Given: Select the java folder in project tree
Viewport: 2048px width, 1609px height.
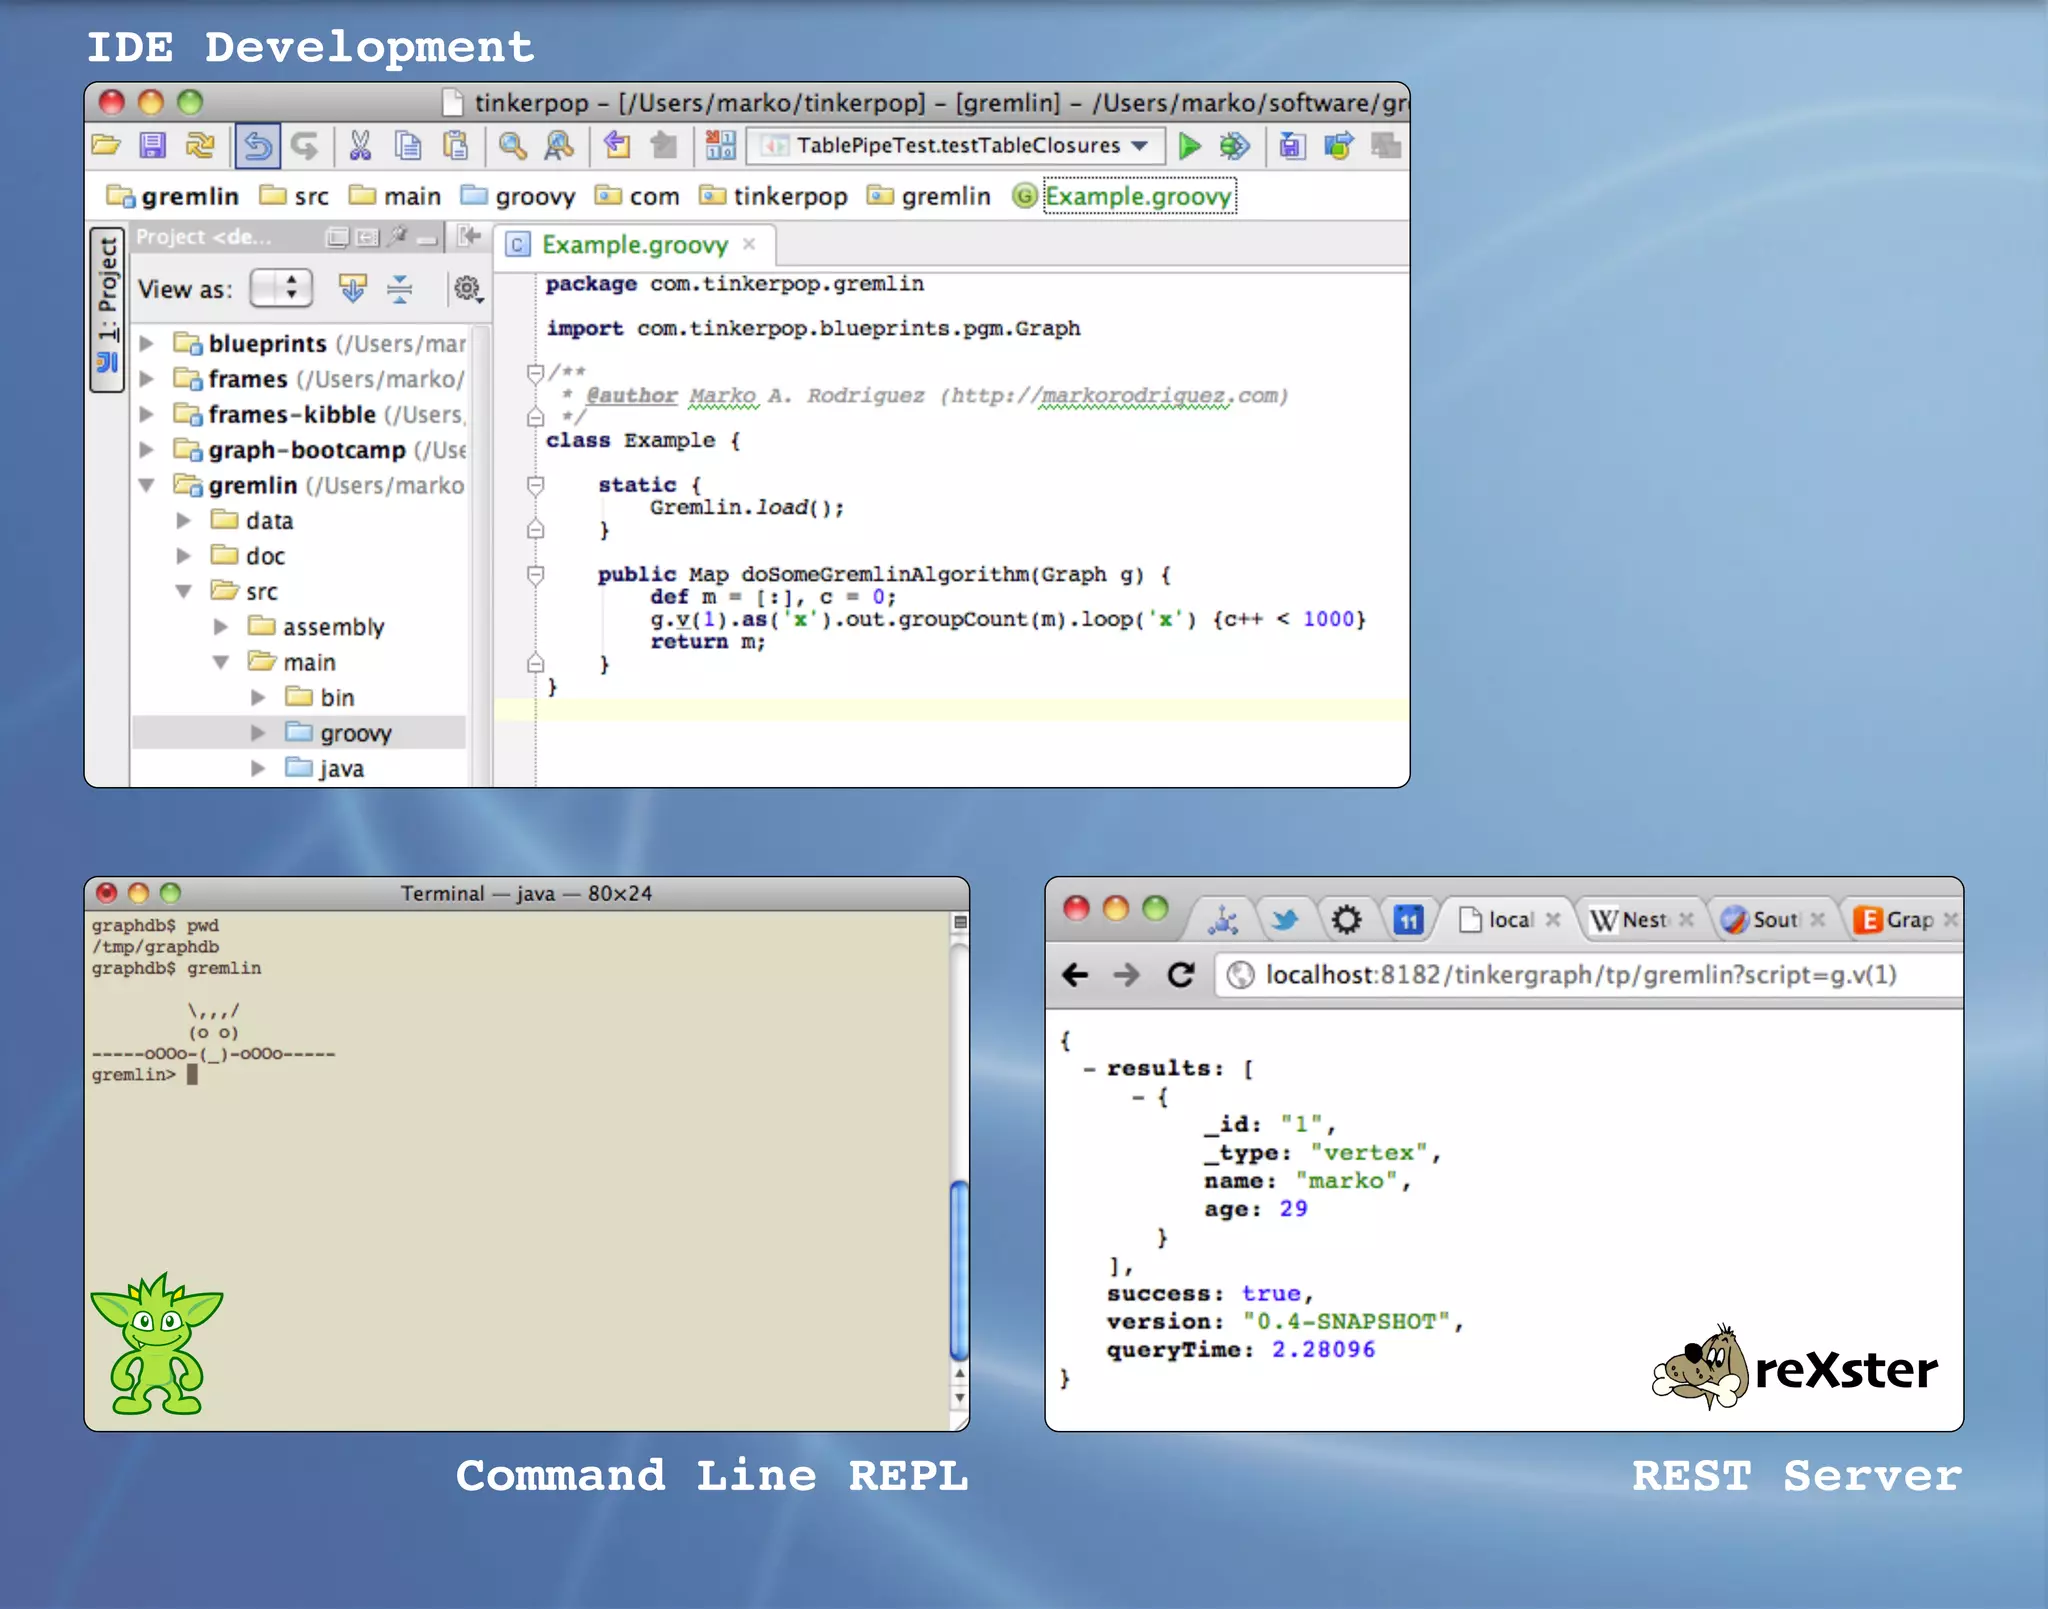Looking at the screenshot, I should tap(325, 768).
